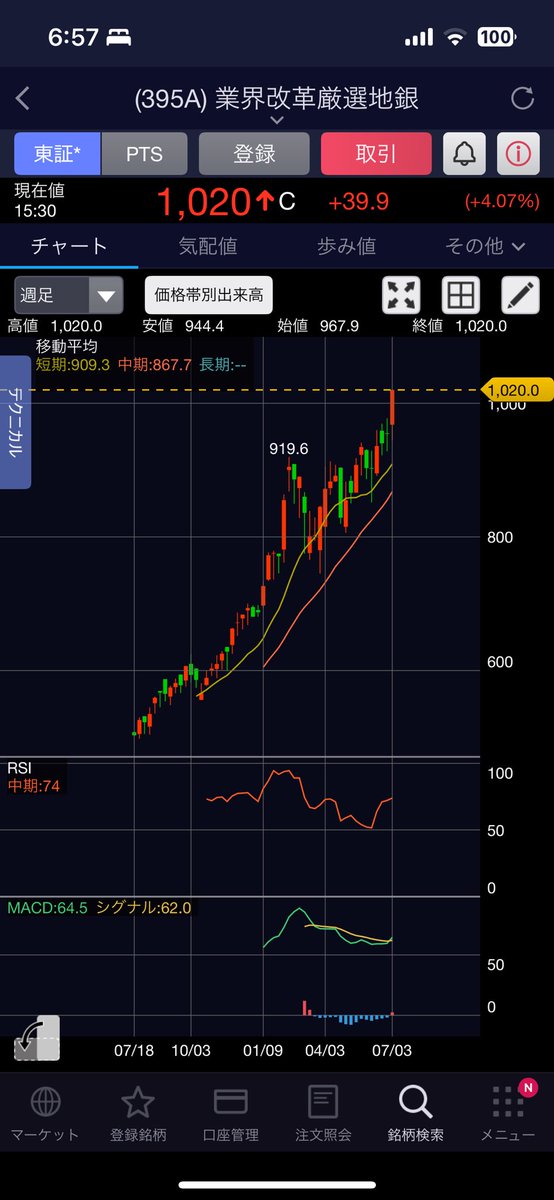Image resolution: width=554 pixels, height=1200 pixels.
Task: Select the pencil drawing tool
Action: (519, 295)
